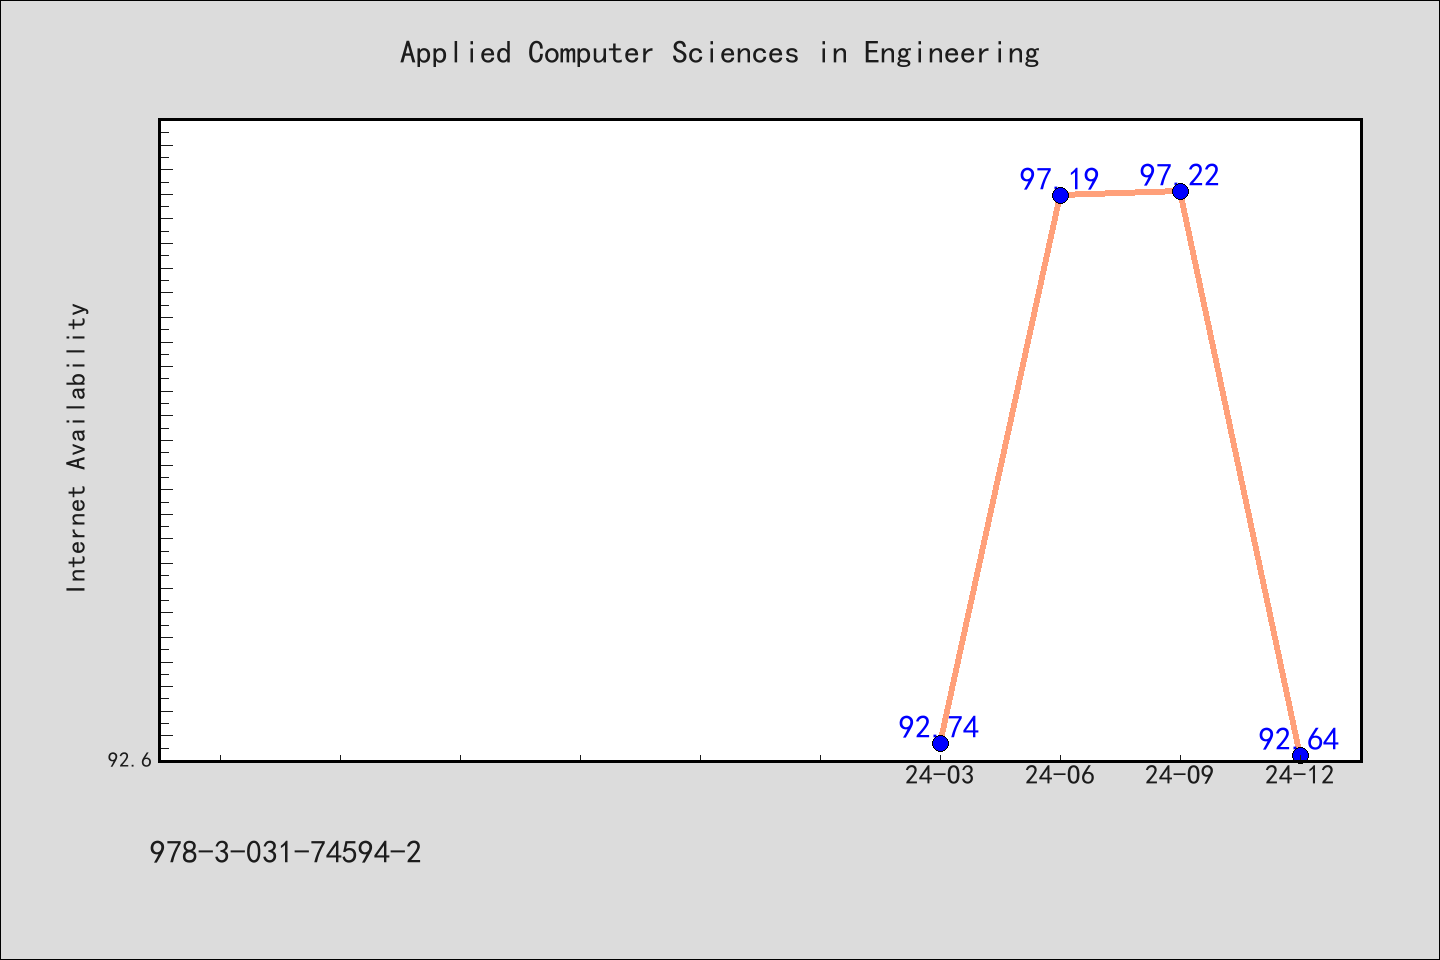The image size is (1440, 960).
Task: Click the blue value label 92.74
Action: click(x=939, y=728)
